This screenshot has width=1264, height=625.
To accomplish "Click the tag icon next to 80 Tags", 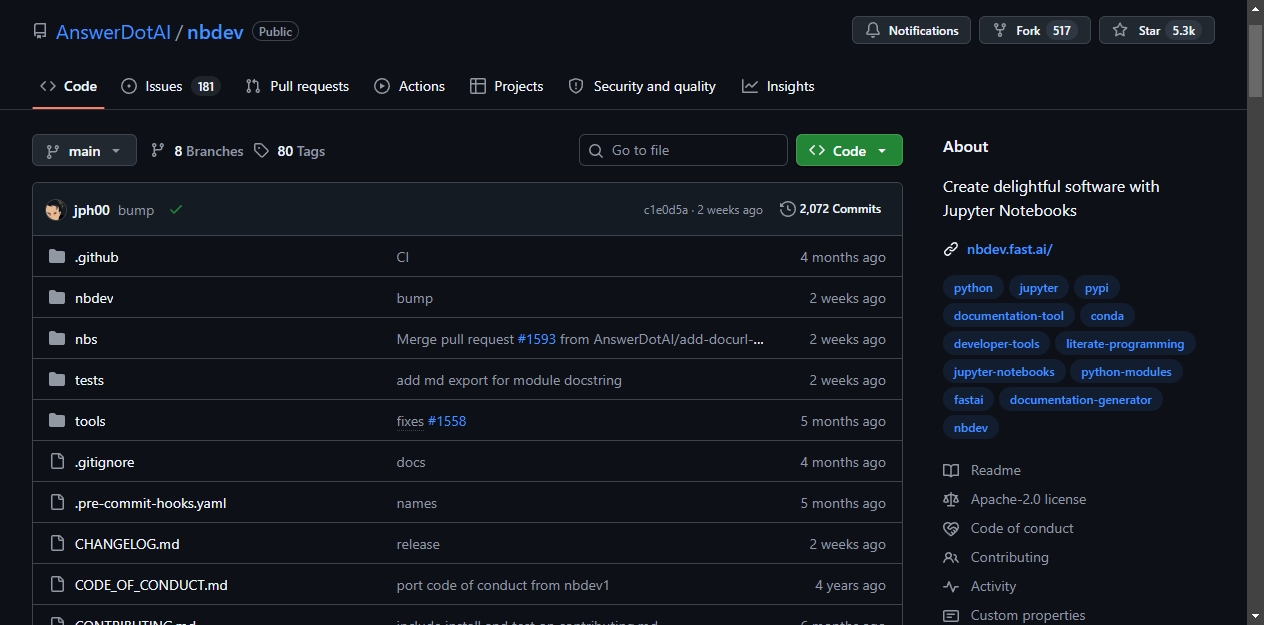I will point(261,150).
